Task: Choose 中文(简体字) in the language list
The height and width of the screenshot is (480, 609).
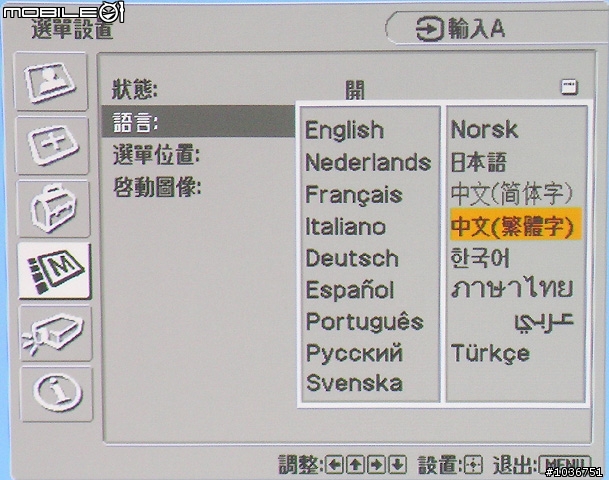Action: 512,194
